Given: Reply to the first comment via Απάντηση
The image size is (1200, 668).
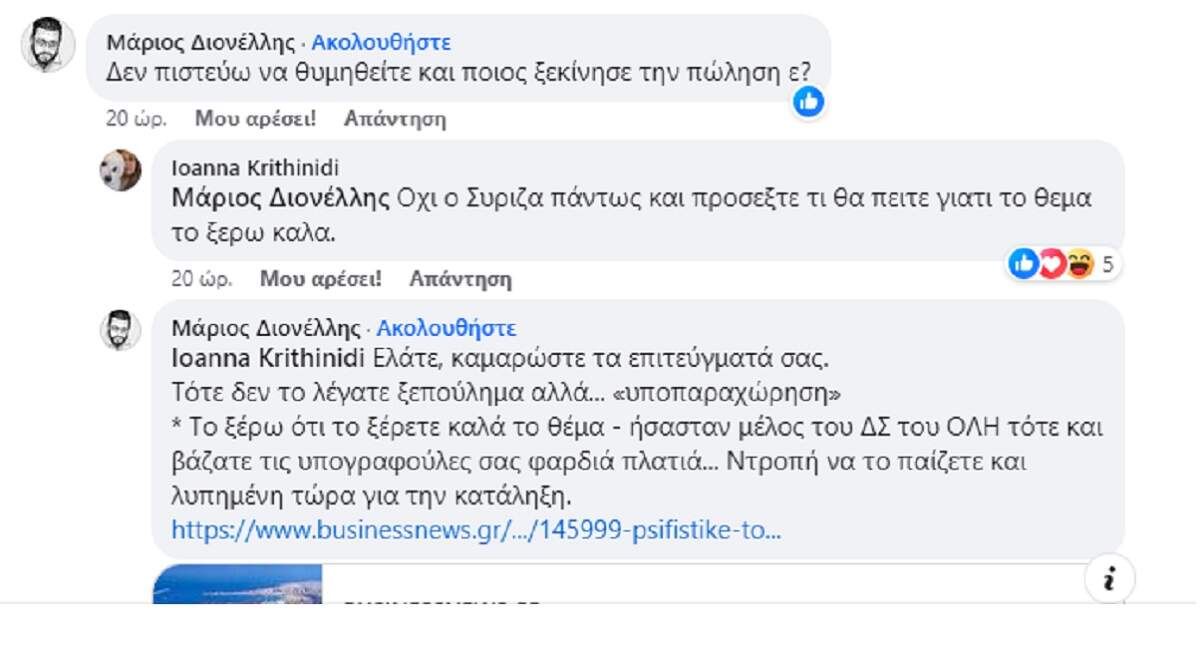Looking at the screenshot, I should pyautogui.click(x=395, y=119).
